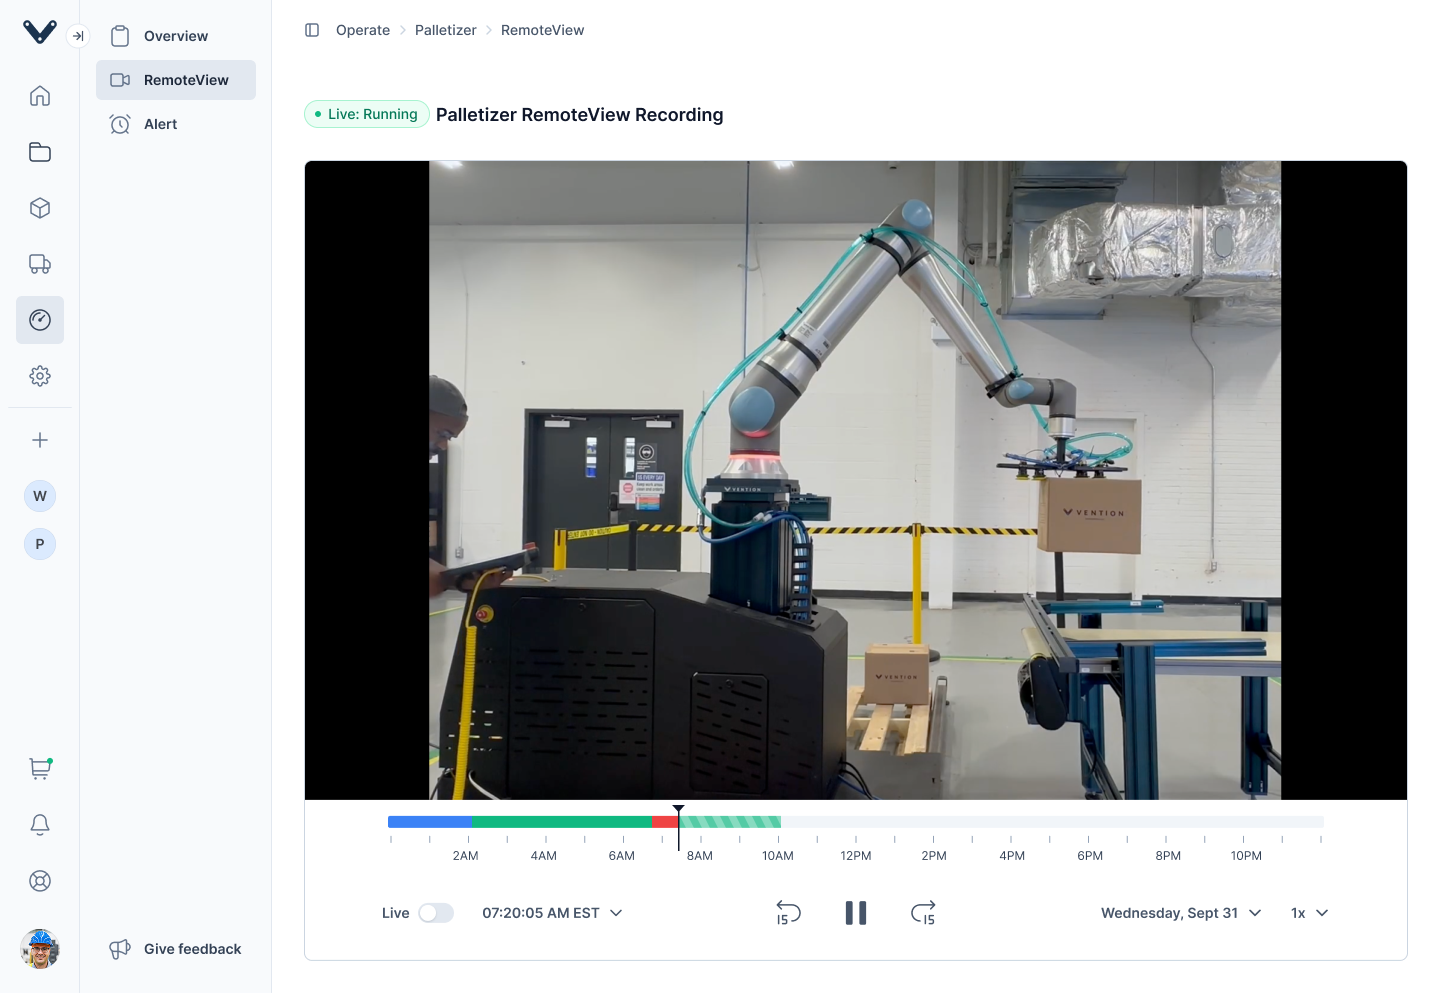Open the folder projects icon
The width and height of the screenshot is (1440, 993).
(x=40, y=151)
